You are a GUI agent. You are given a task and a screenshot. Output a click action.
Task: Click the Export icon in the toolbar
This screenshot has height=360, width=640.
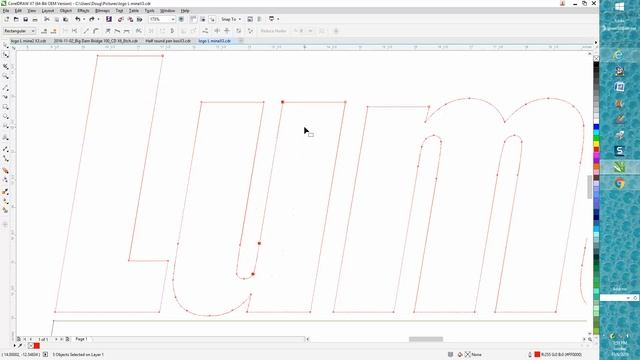coord(130,19)
